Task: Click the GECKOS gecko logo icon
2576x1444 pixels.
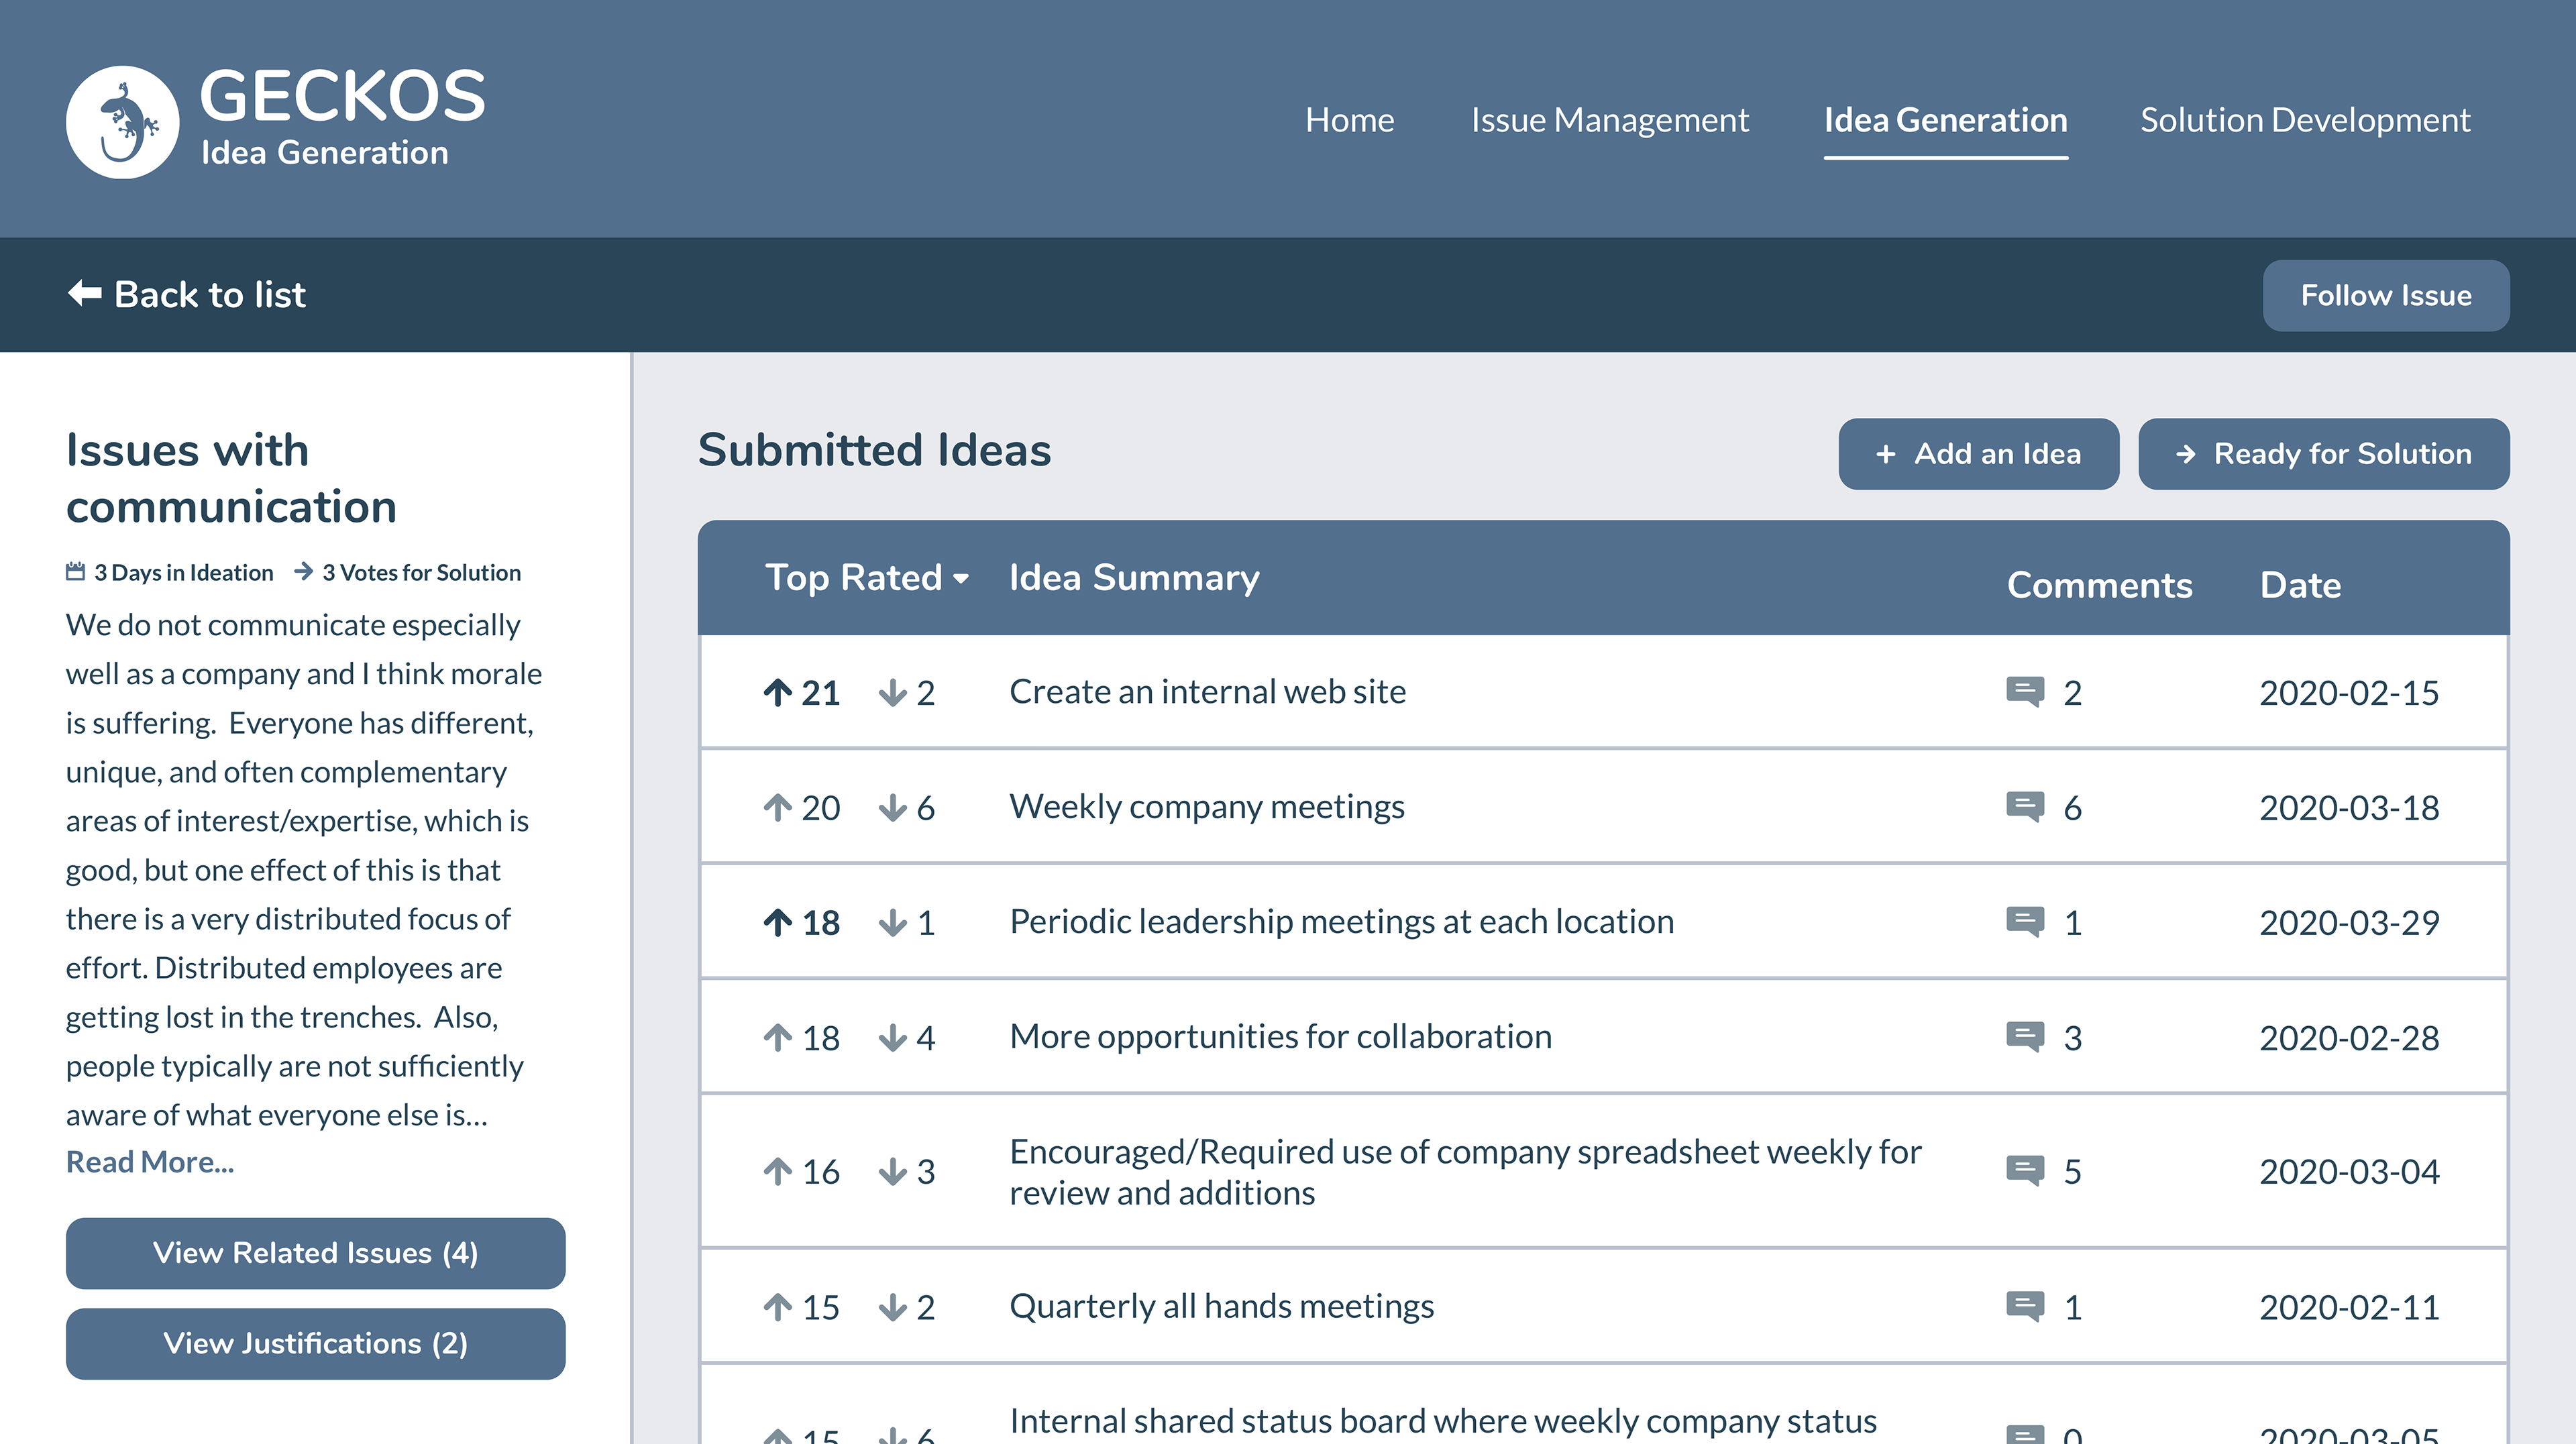Action: point(122,122)
